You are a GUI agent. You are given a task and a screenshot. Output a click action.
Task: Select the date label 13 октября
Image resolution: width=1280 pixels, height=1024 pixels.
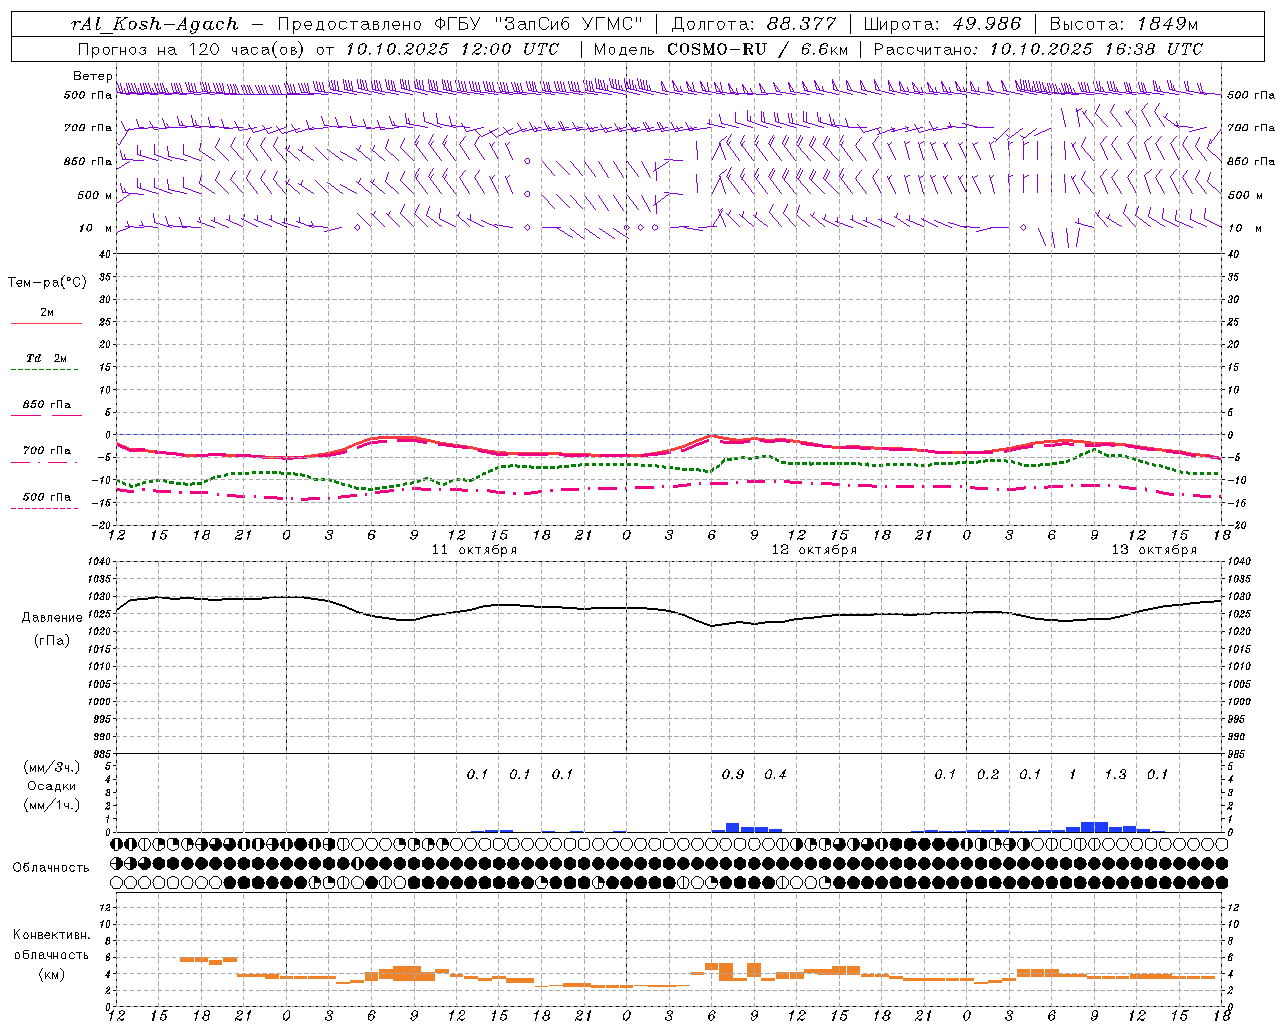coord(1154,550)
